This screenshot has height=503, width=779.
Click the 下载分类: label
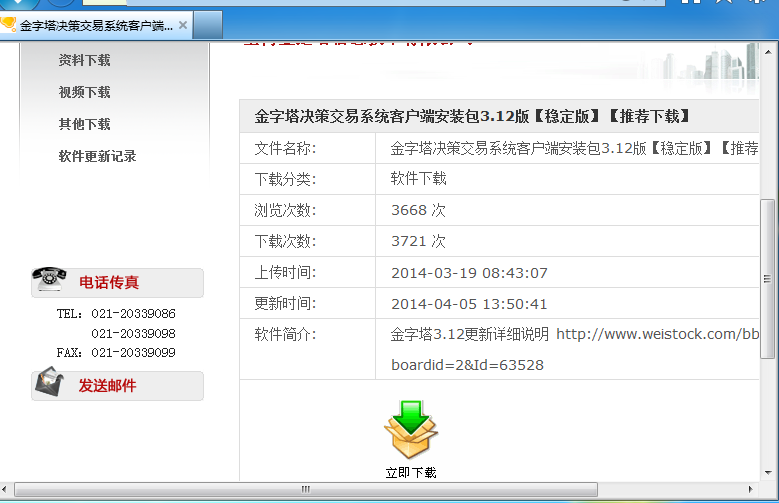[x=285, y=179]
